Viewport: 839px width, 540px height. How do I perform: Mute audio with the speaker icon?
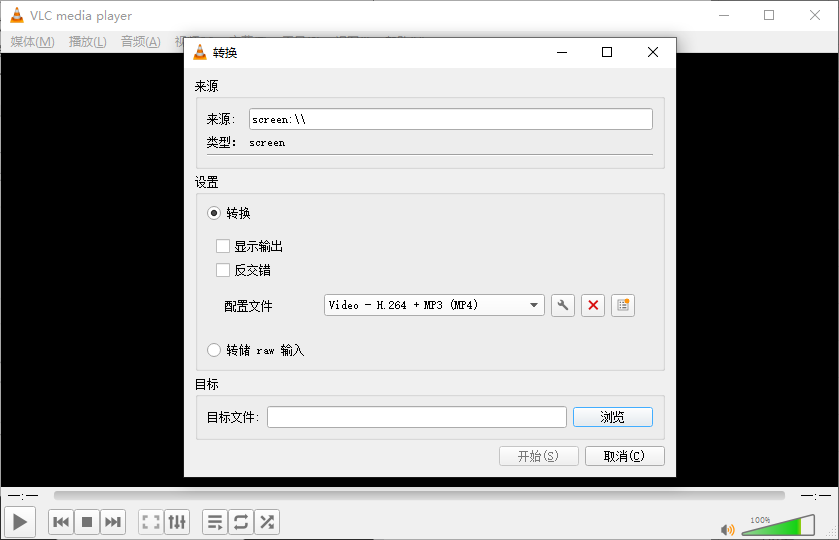click(727, 530)
